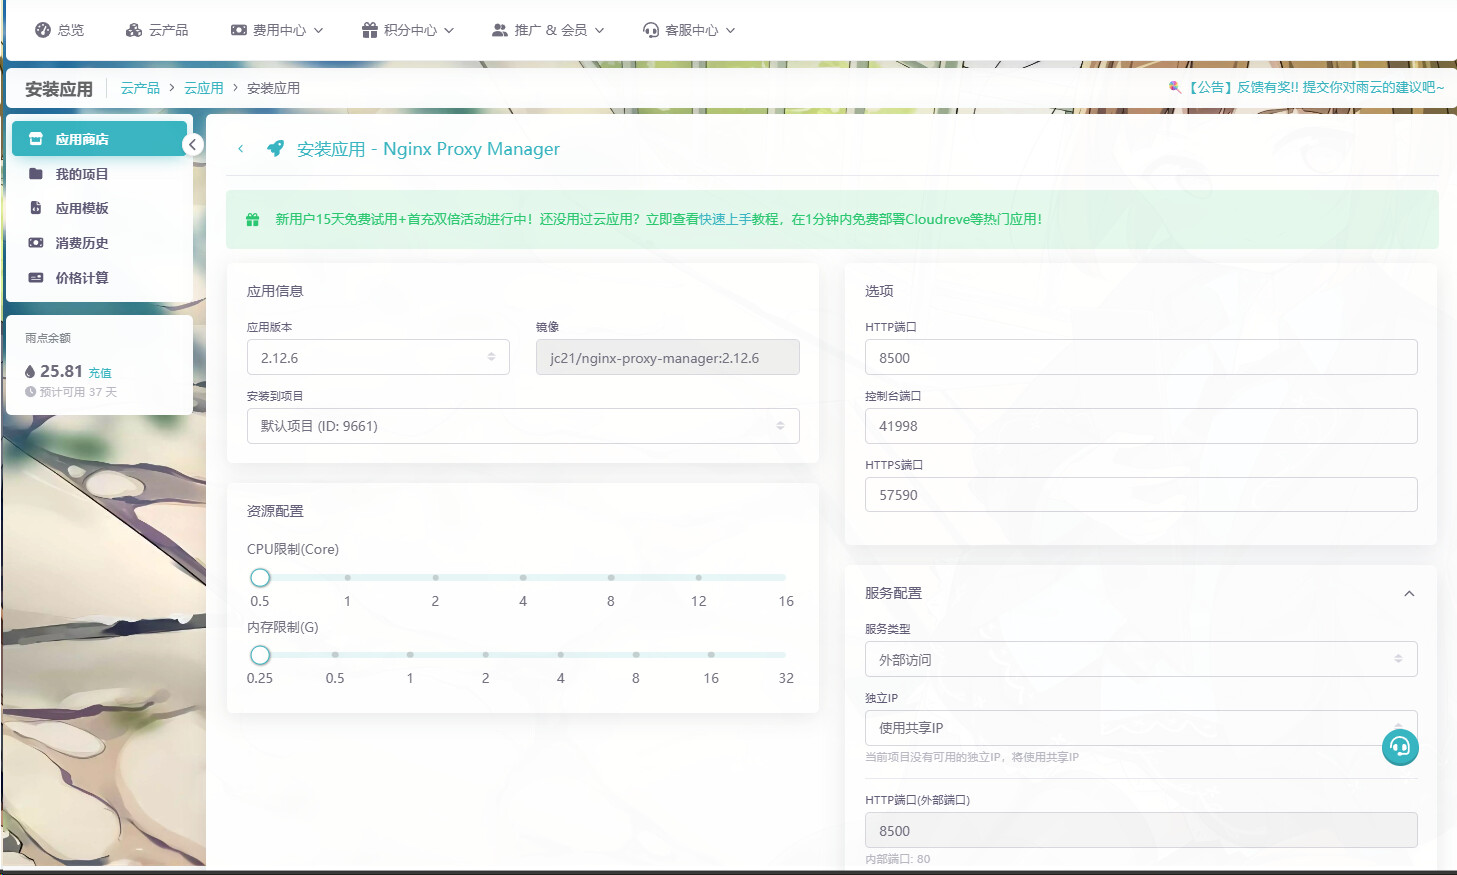
Task: Open the 应用版本 2.12.6 dropdown
Action: 378,358
